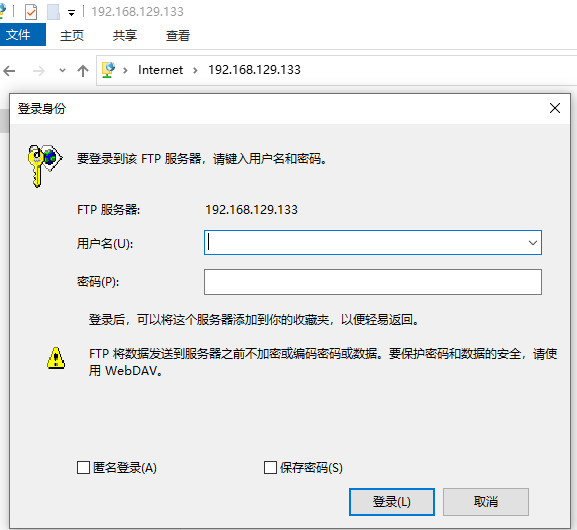The image size is (577, 530).
Task: Click the properties icon in quick access toolbar
Action: (x=31, y=12)
